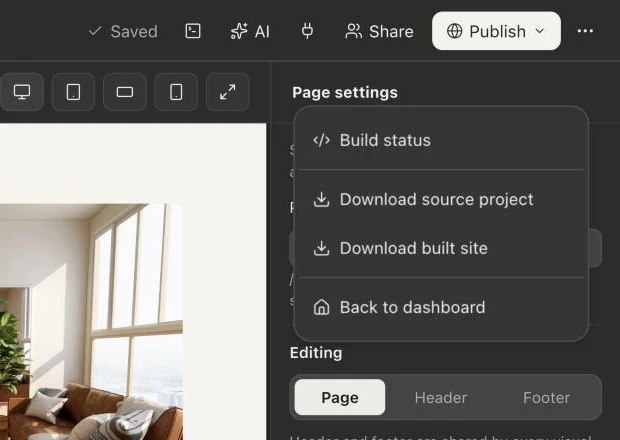Choose Download built site
Screen dimensions: 620x440
pos(441,248)
